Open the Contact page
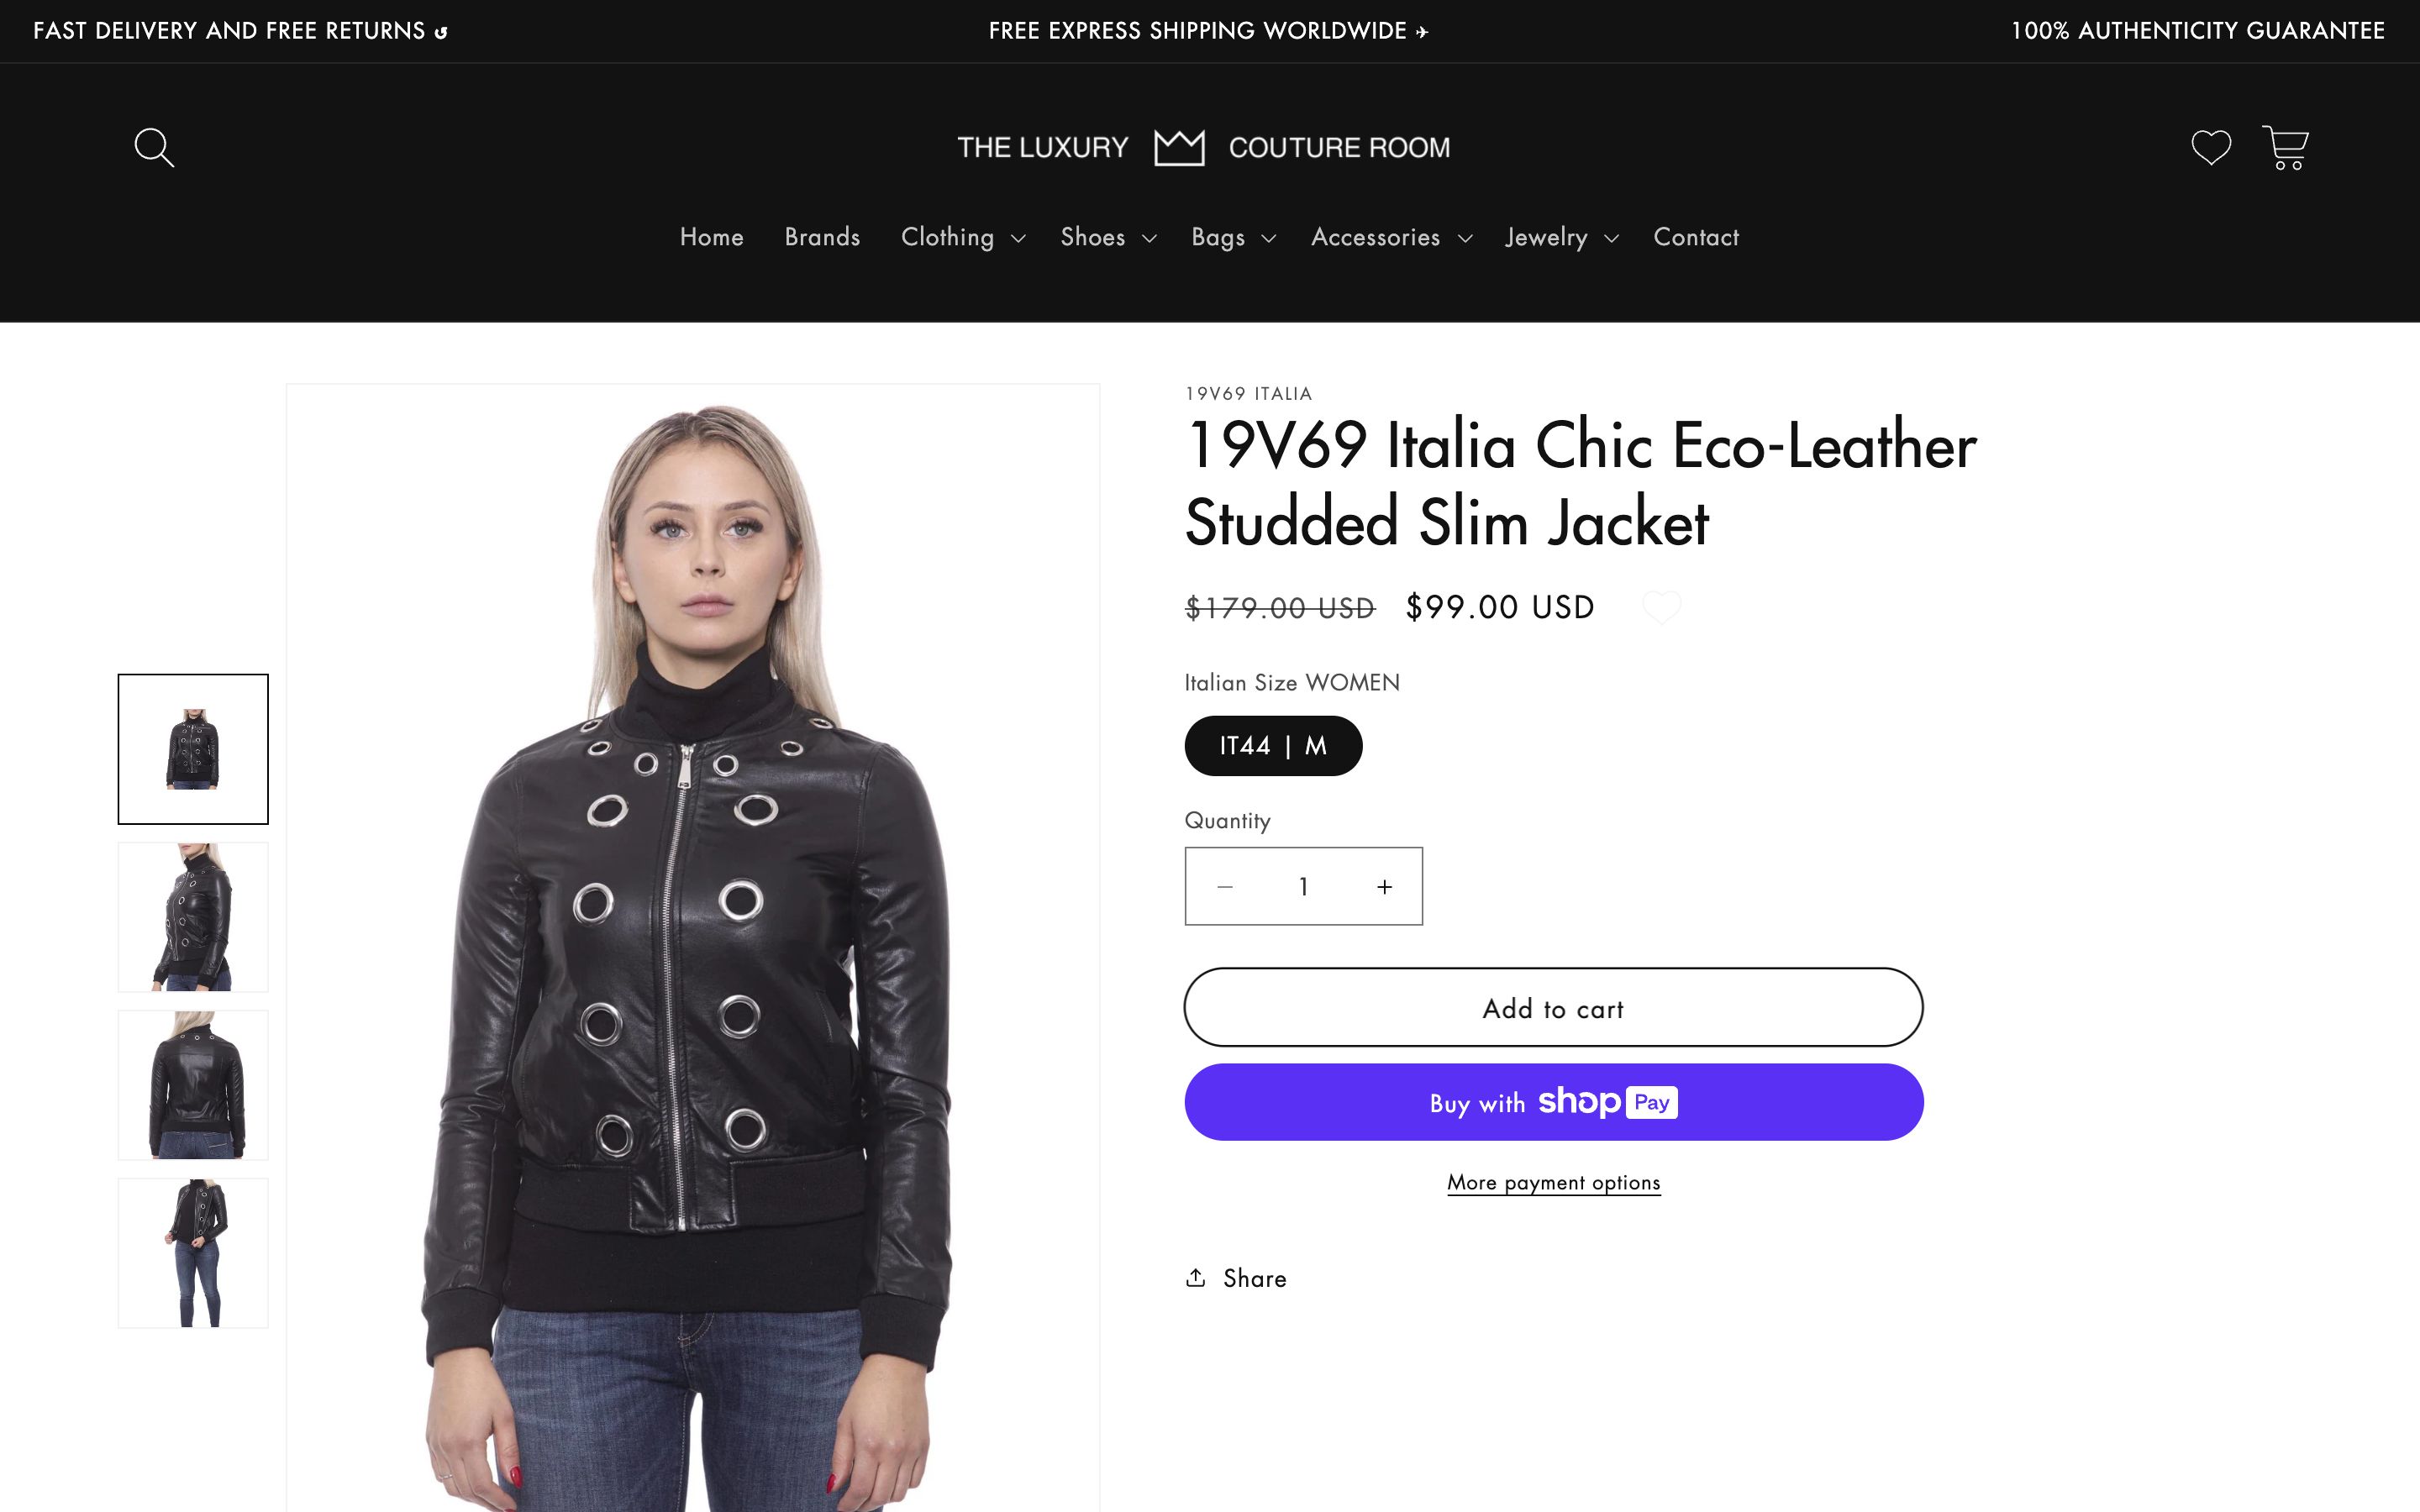The width and height of the screenshot is (2420, 1512). point(1696,237)
